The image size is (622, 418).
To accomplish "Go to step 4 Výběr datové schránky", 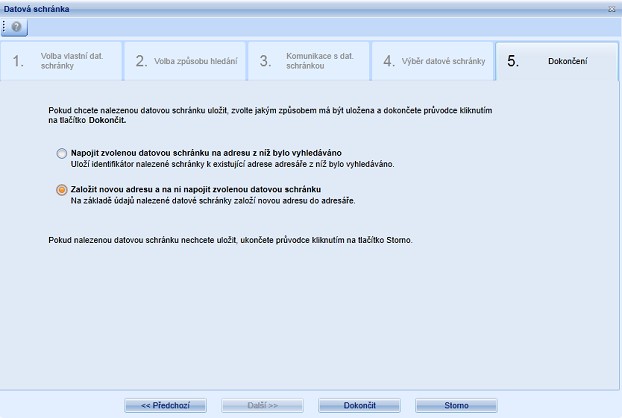I will click(x=433, y=61).
